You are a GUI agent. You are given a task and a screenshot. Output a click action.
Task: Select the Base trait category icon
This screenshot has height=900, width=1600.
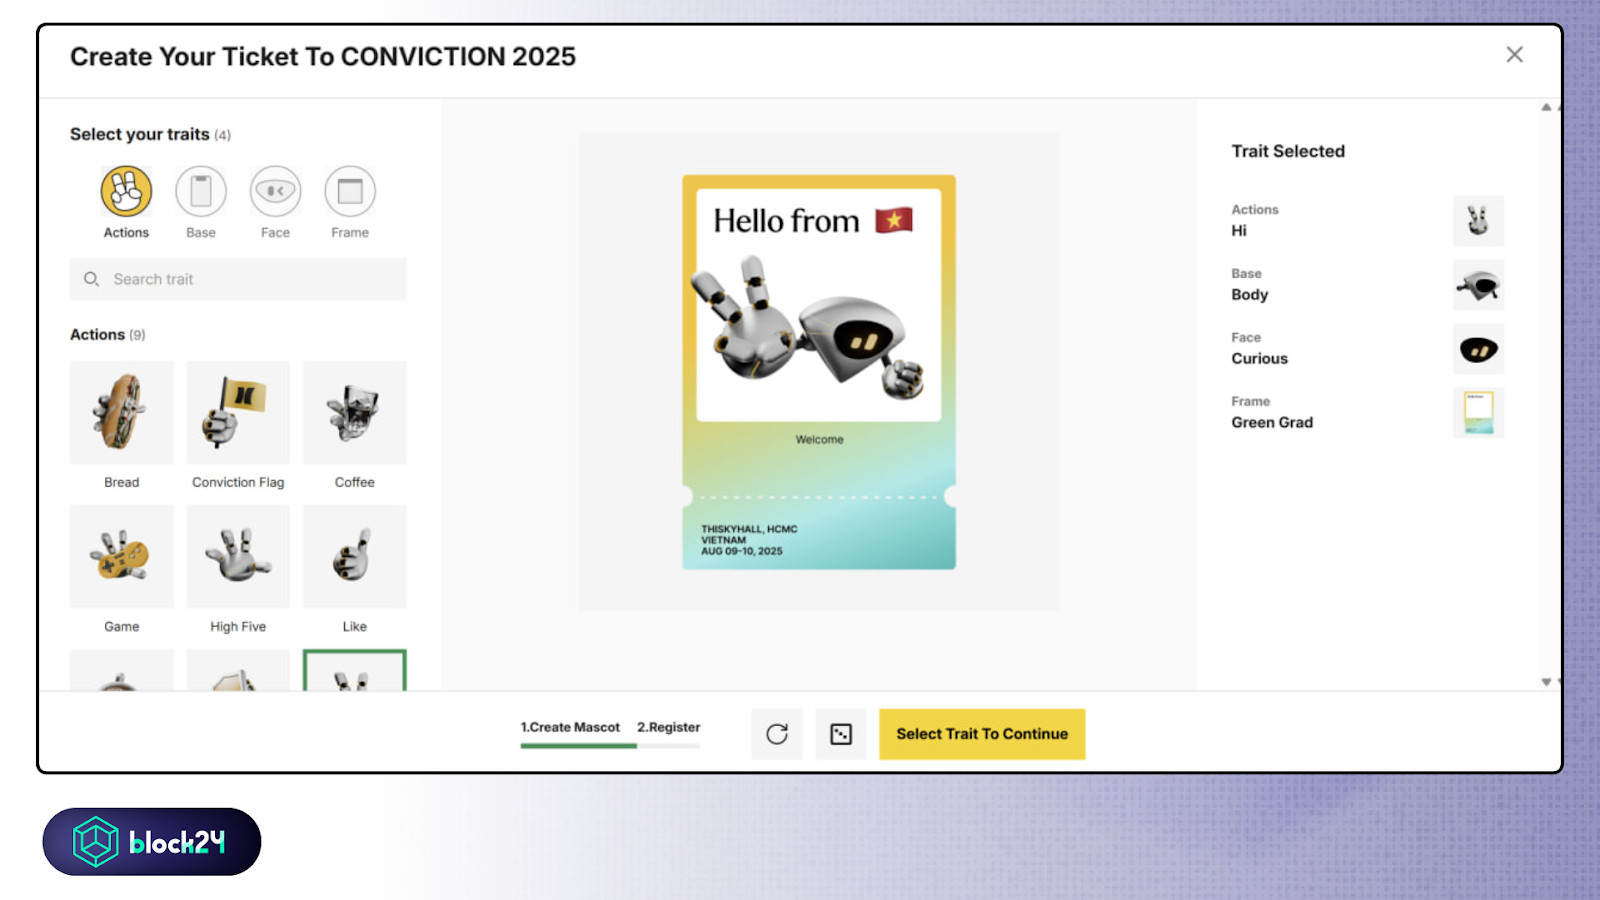(201, 191)
